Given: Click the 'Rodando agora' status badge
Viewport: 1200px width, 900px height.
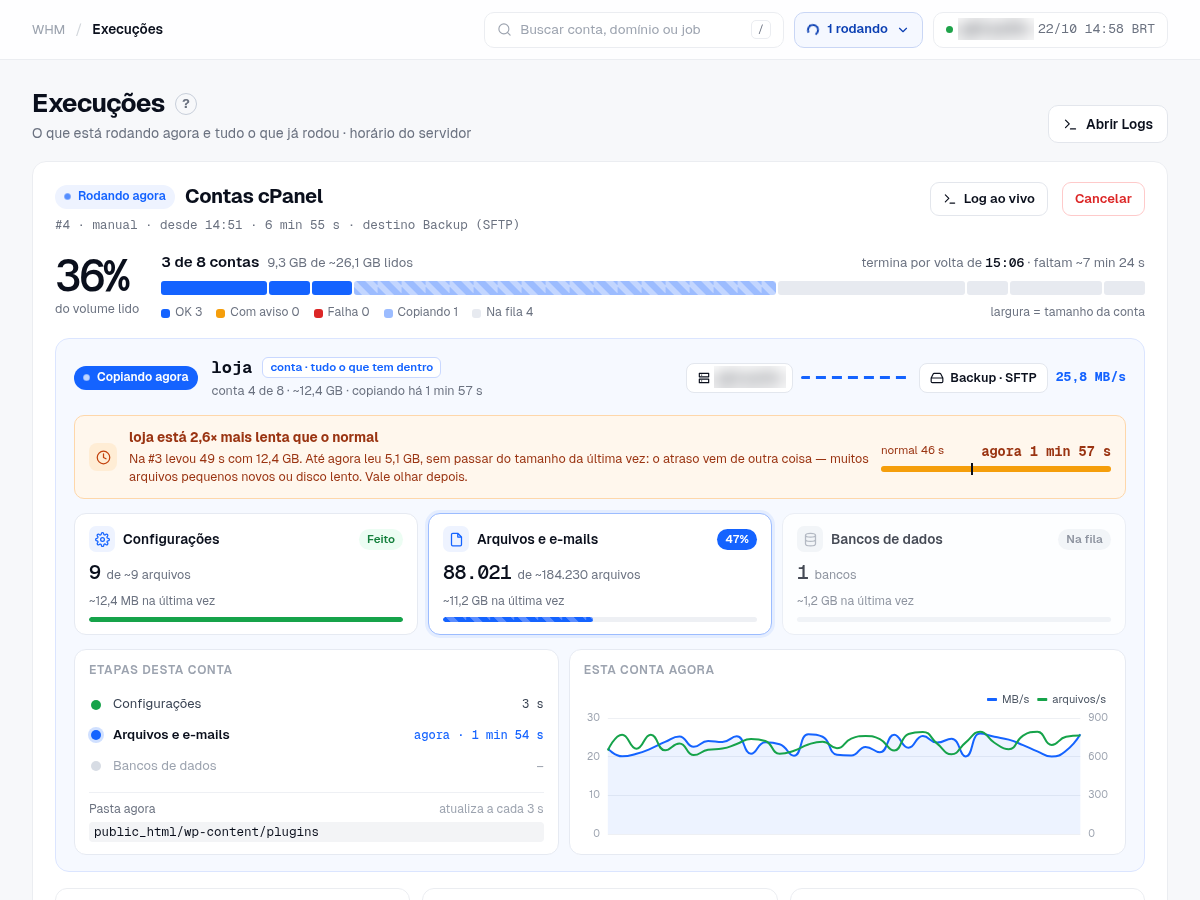Looking at the screenshot, I should (115, 197).
